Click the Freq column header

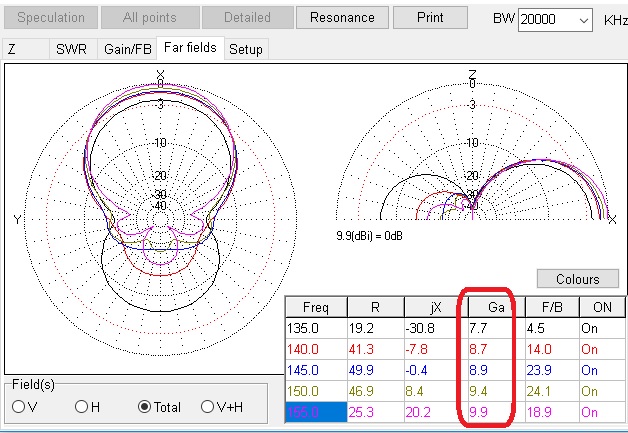point(316,307)
